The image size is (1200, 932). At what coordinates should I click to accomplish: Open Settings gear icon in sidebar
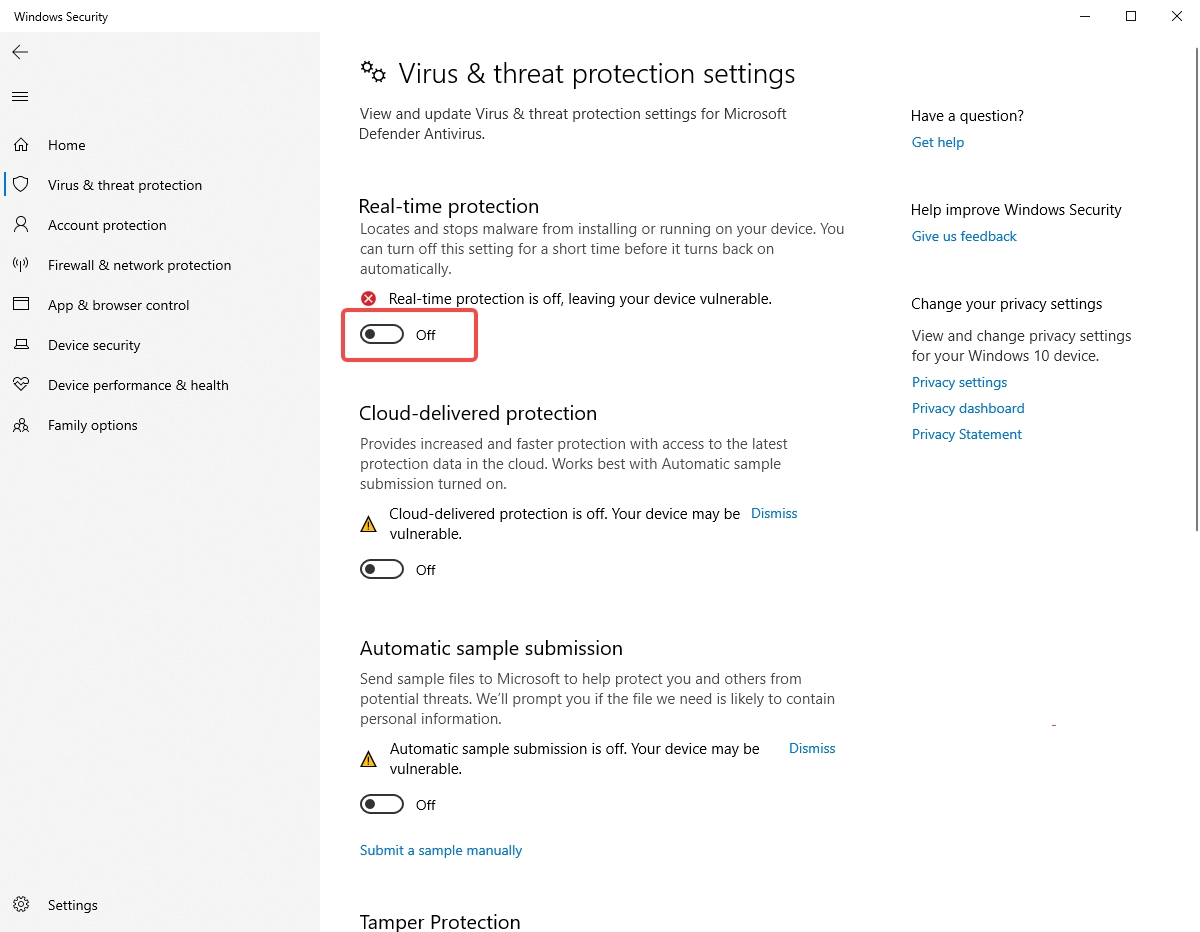(21, 905)
